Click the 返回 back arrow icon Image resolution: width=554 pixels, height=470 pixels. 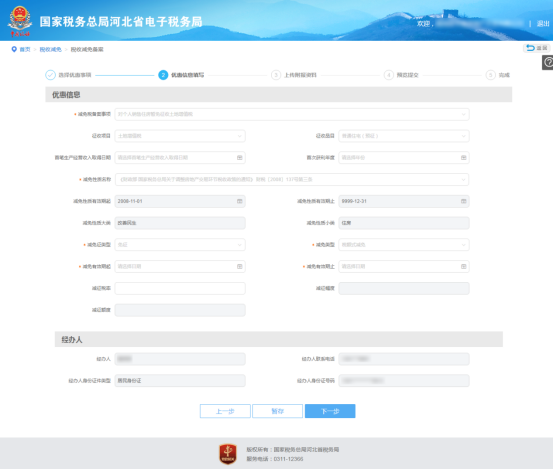tap(530, 48)
